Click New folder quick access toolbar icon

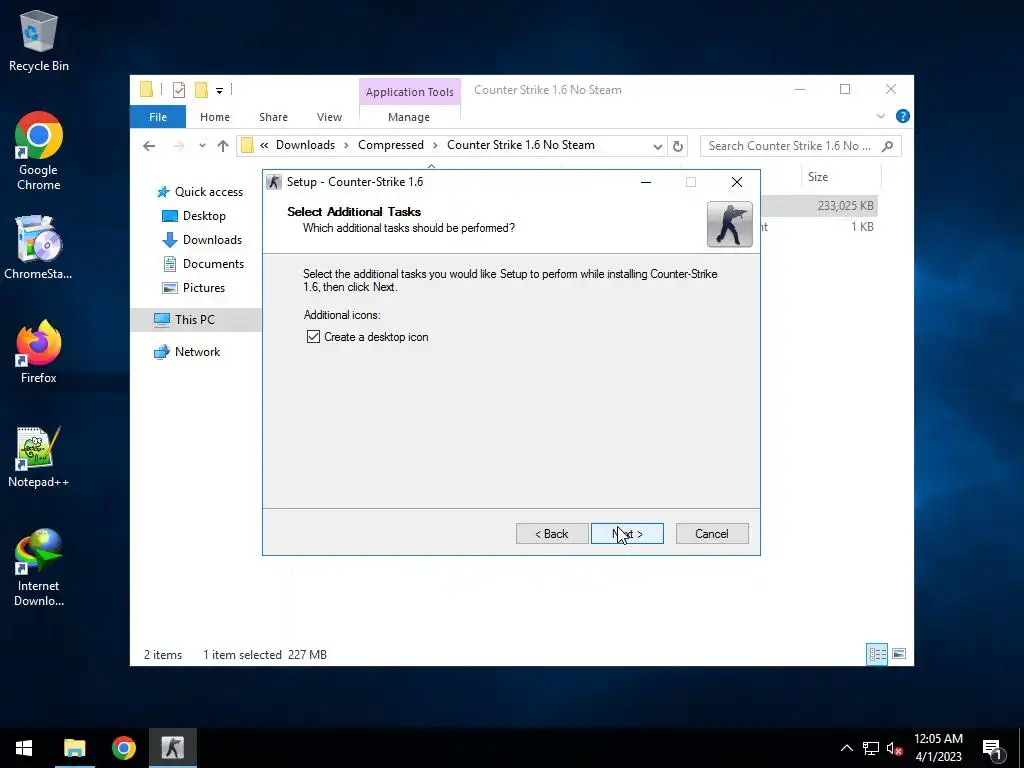pos(201,89)
